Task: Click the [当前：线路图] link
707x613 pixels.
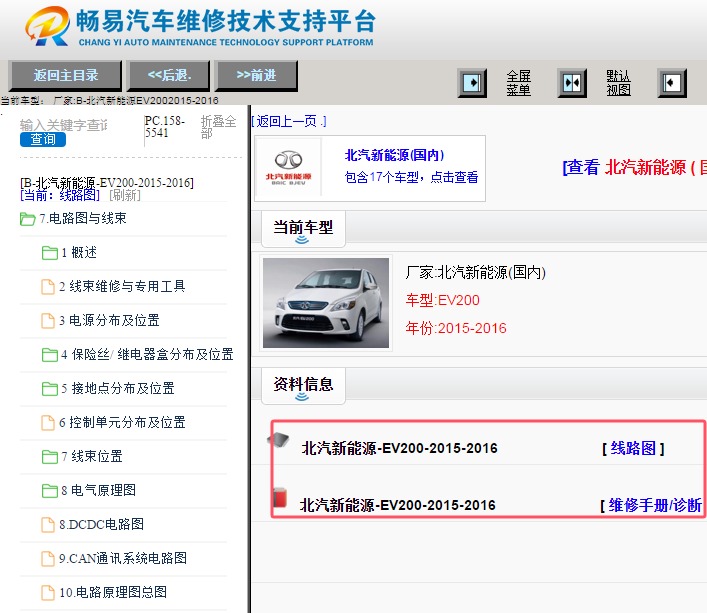Action: pos(60,195)
